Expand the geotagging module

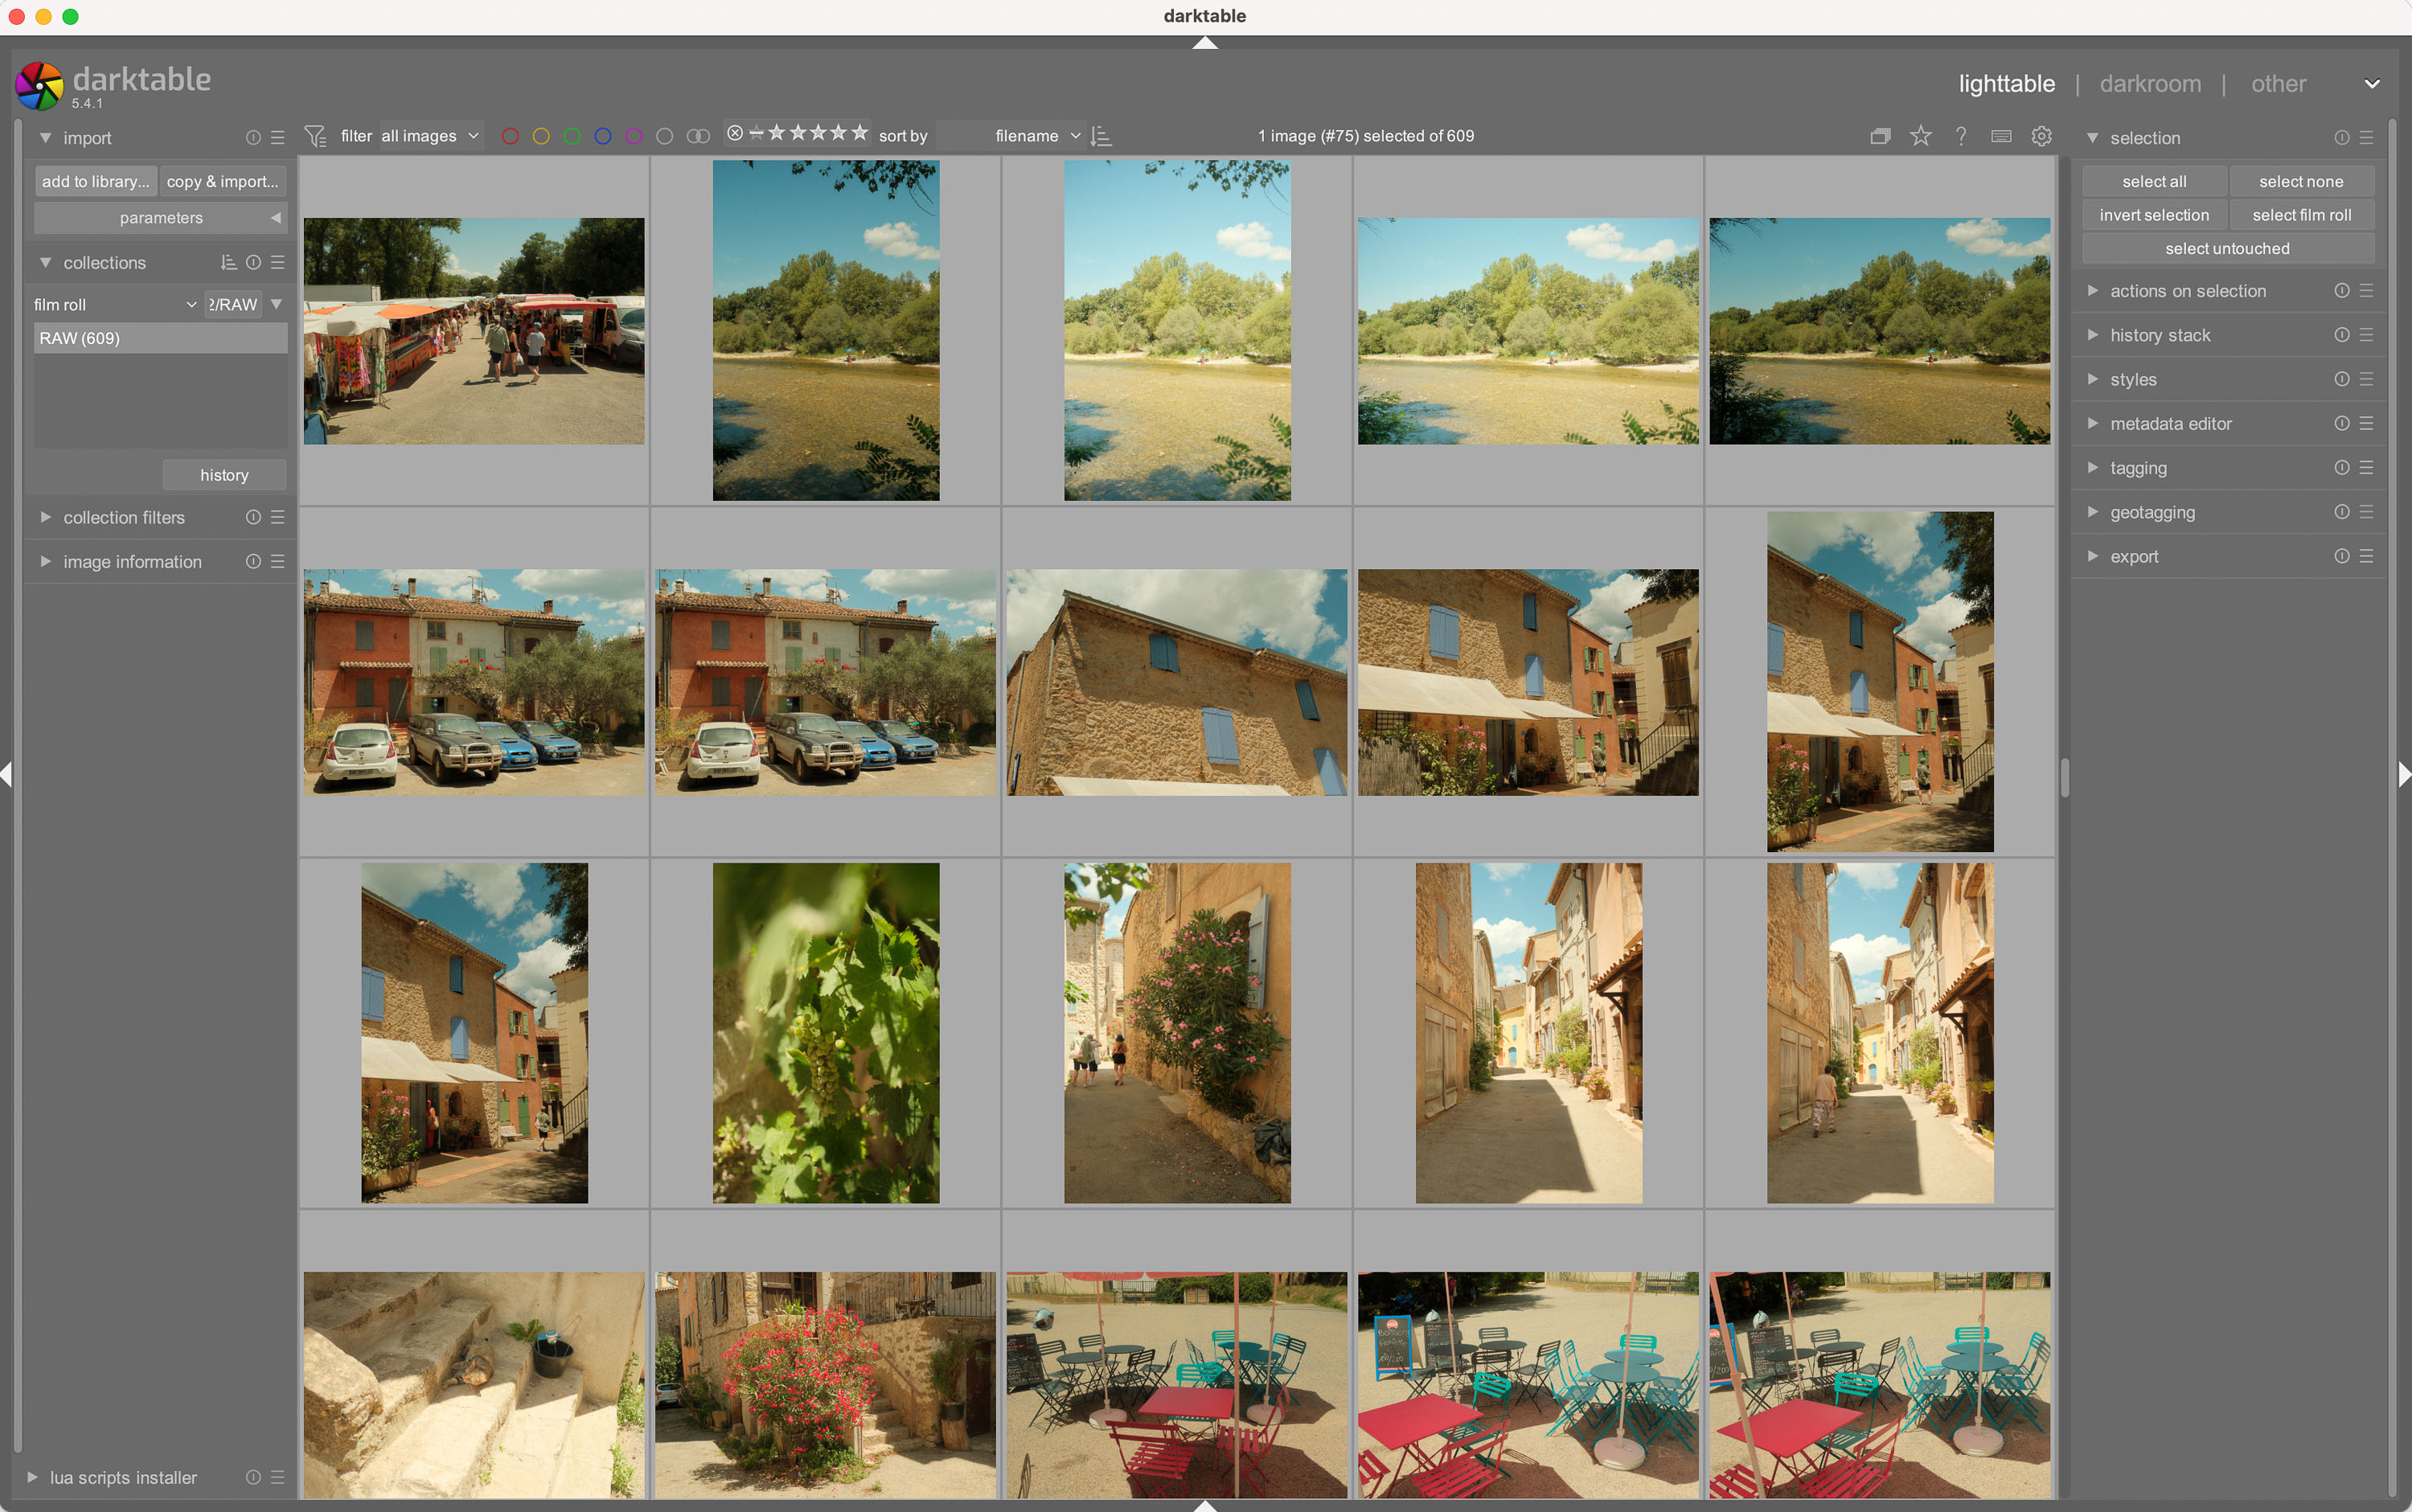point(2092,512)
